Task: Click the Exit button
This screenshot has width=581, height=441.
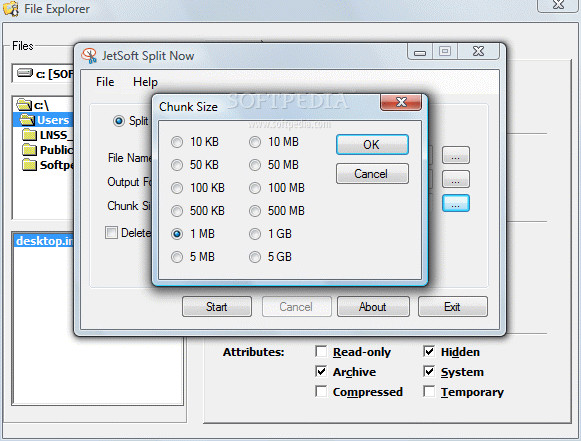Action: click(x=452, y=306)
